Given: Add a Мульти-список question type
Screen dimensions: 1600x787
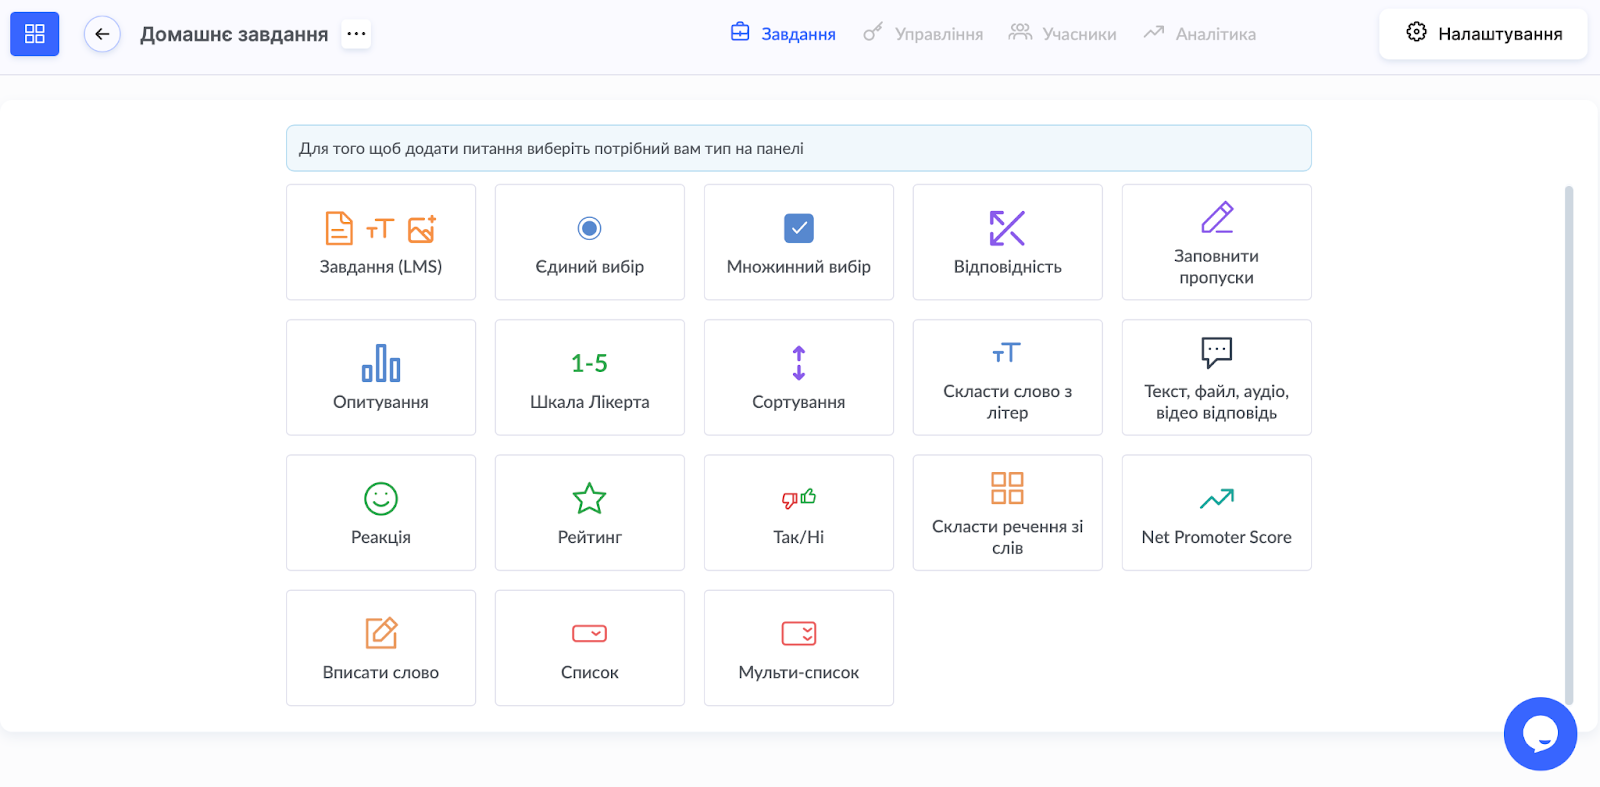Looking at the screenshot, I should coord(798,648).
